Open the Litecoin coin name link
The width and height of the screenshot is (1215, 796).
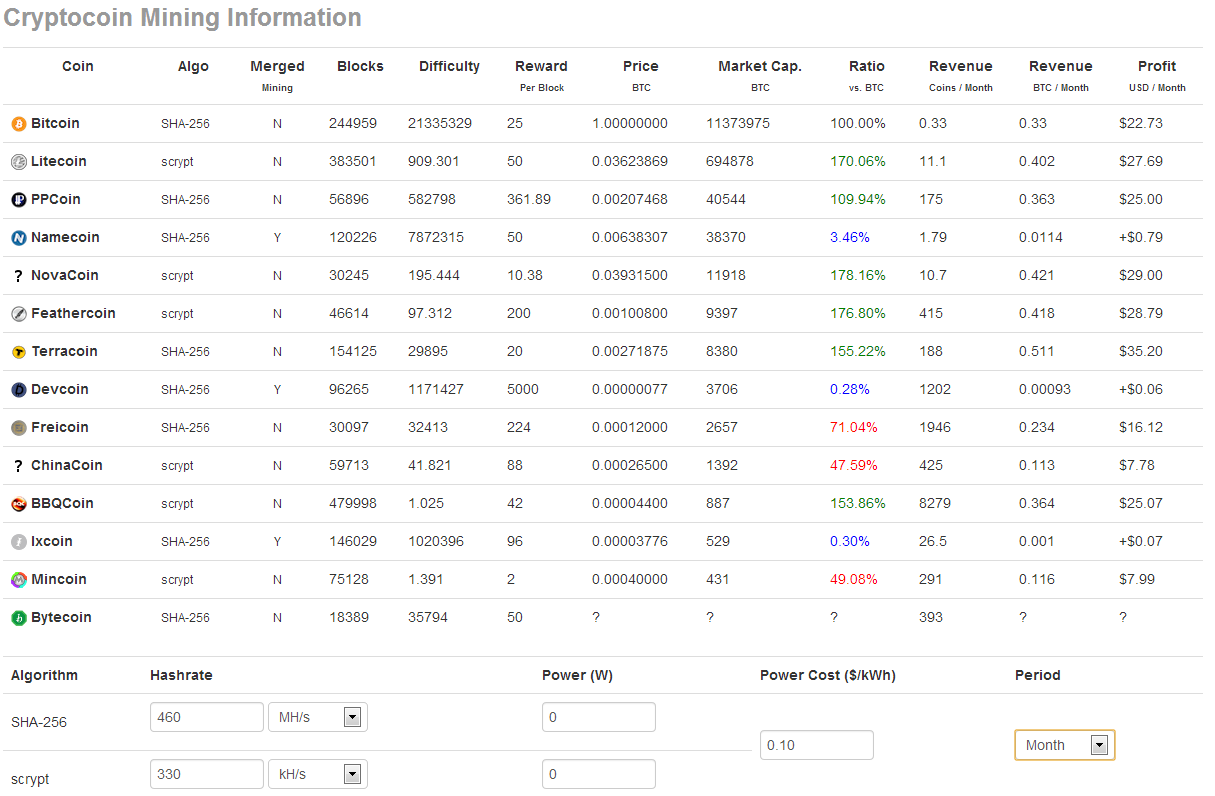[59, 161]
